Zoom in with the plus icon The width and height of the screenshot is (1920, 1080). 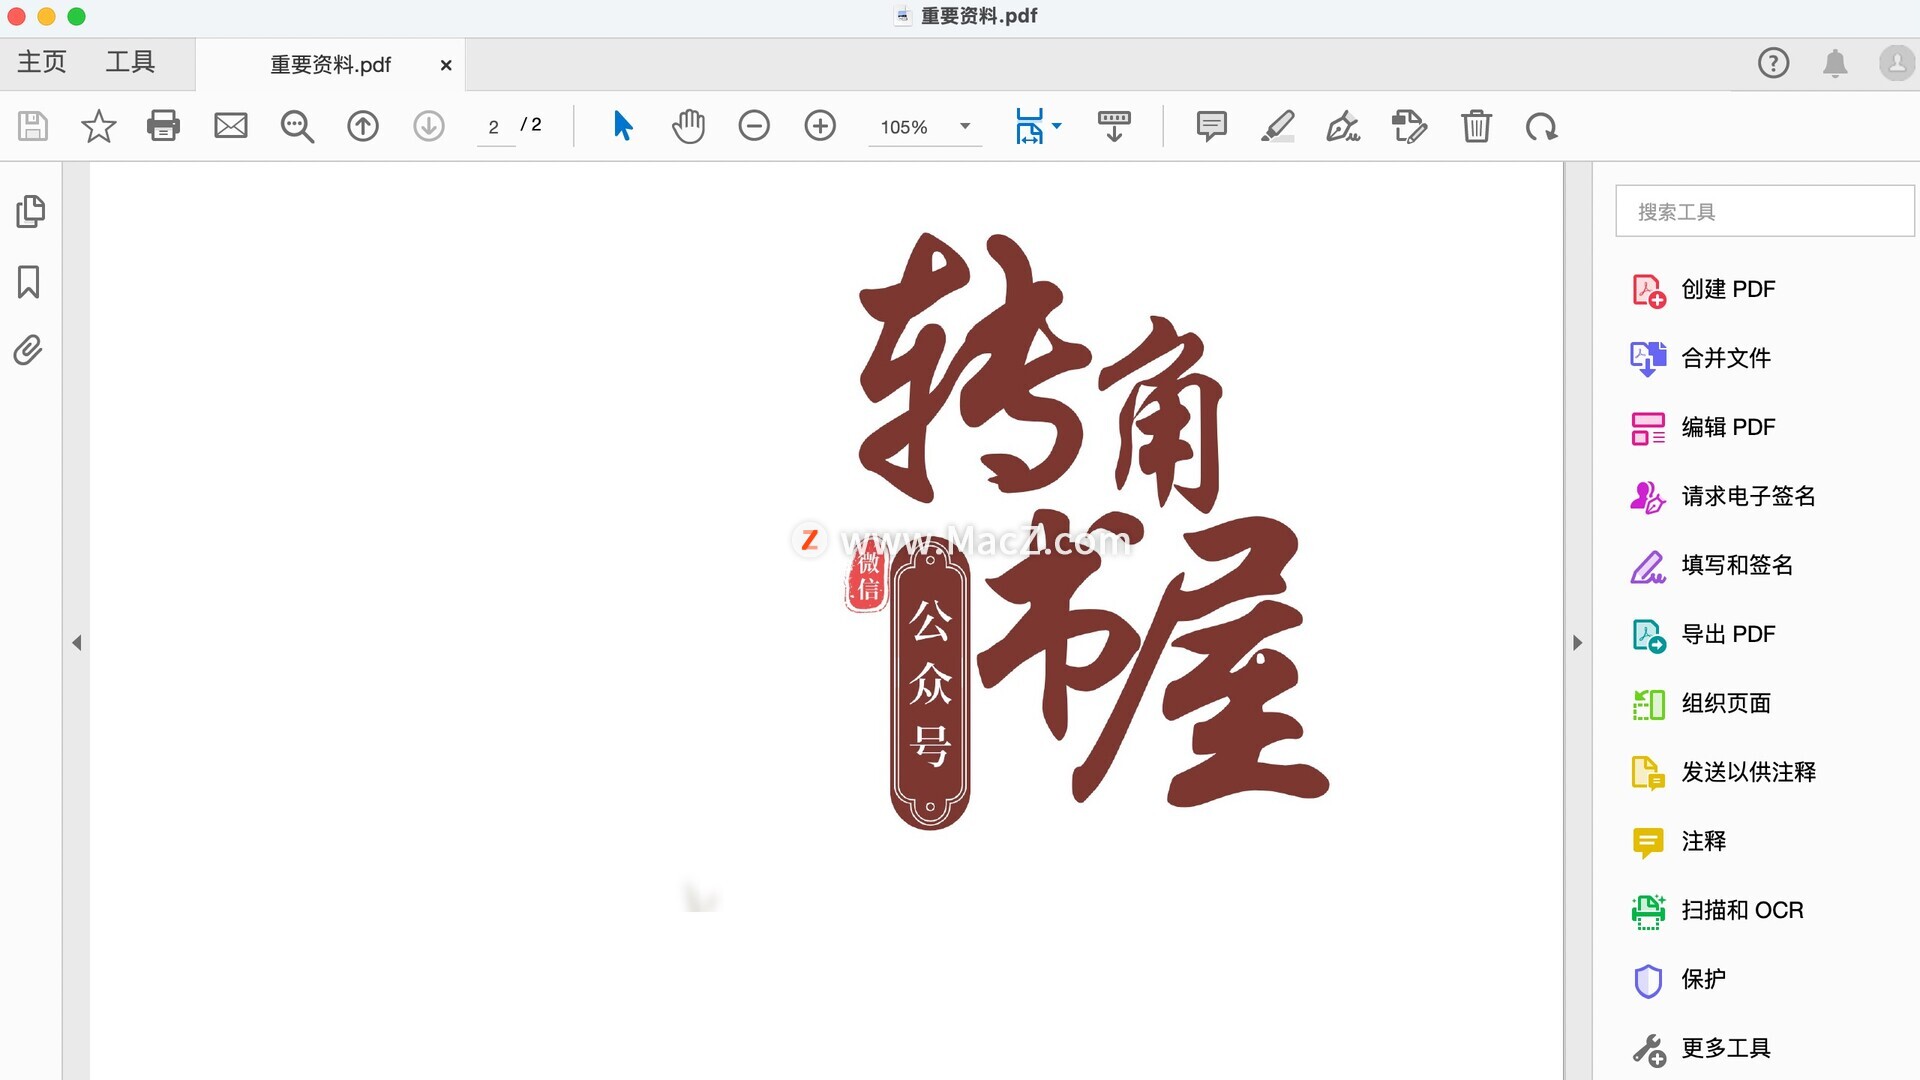[820, 126]
